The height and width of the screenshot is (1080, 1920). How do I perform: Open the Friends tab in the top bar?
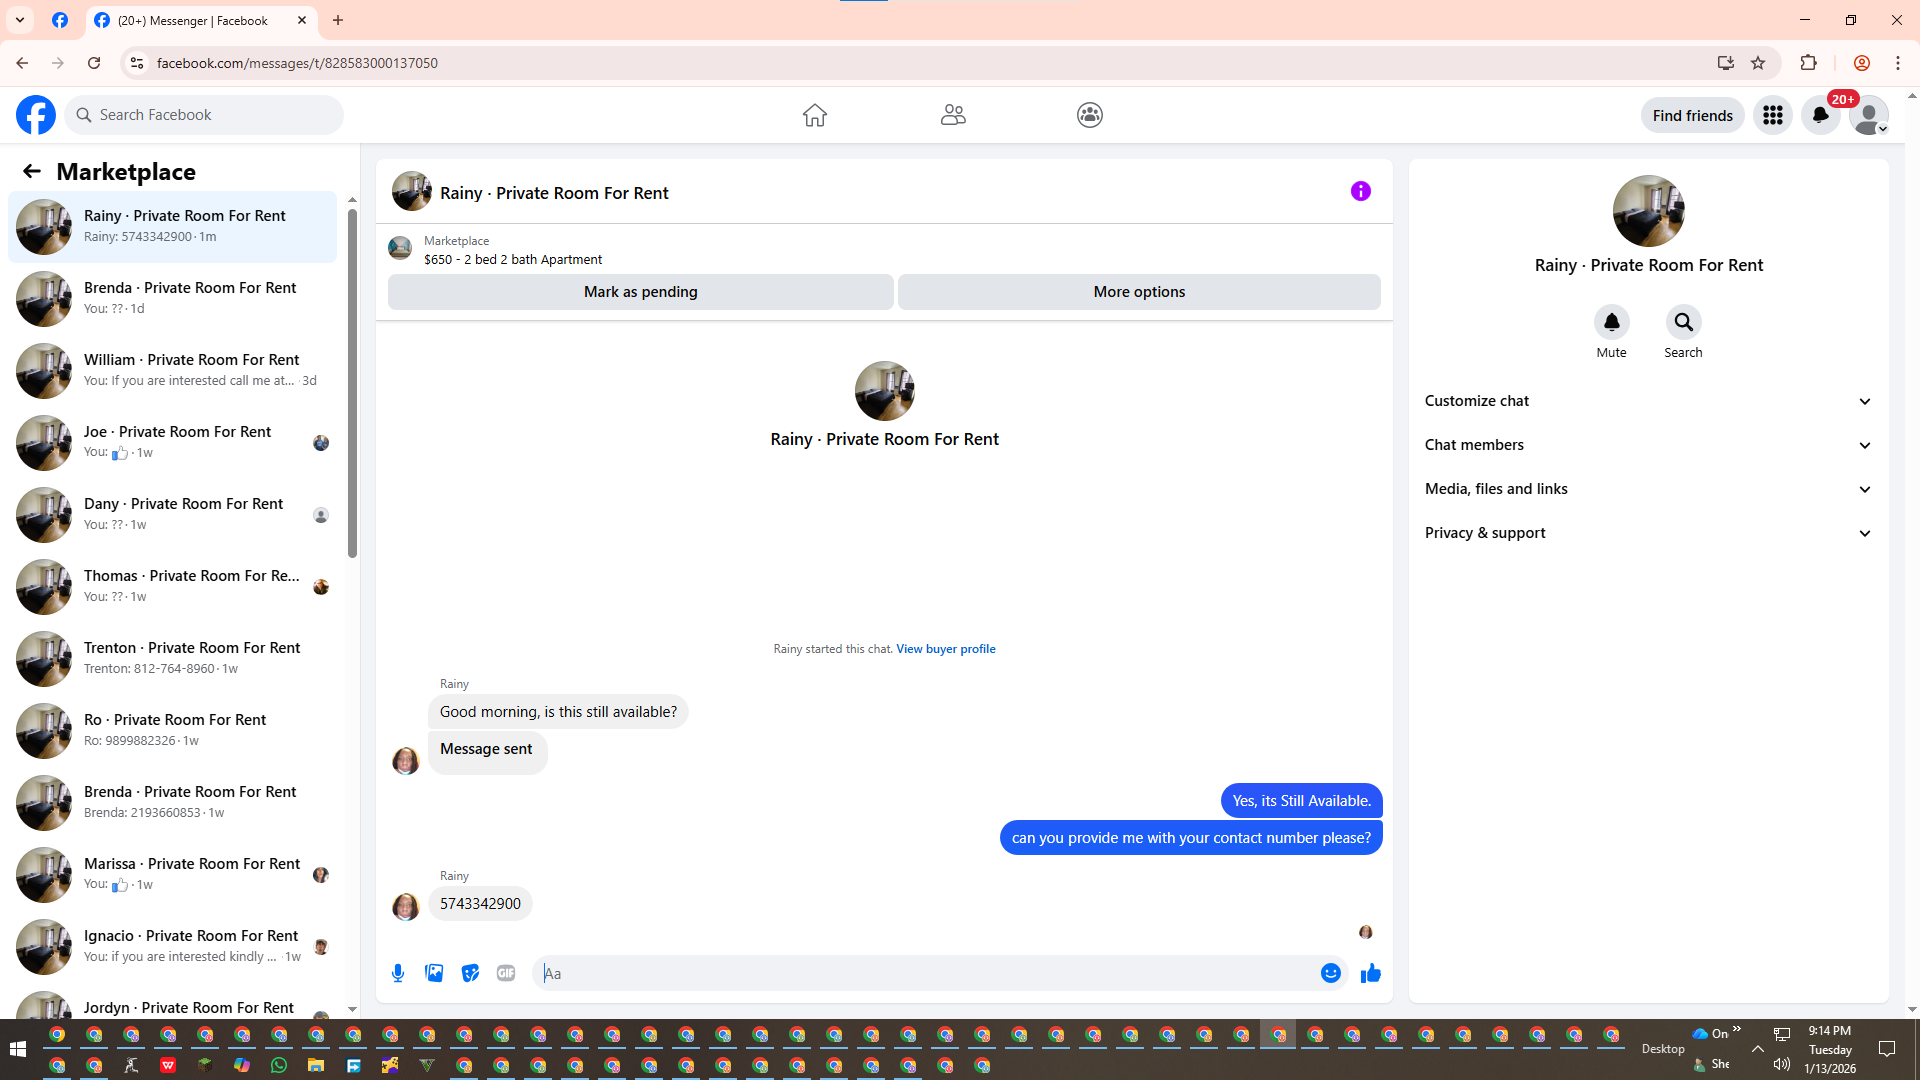coord(952,115)
